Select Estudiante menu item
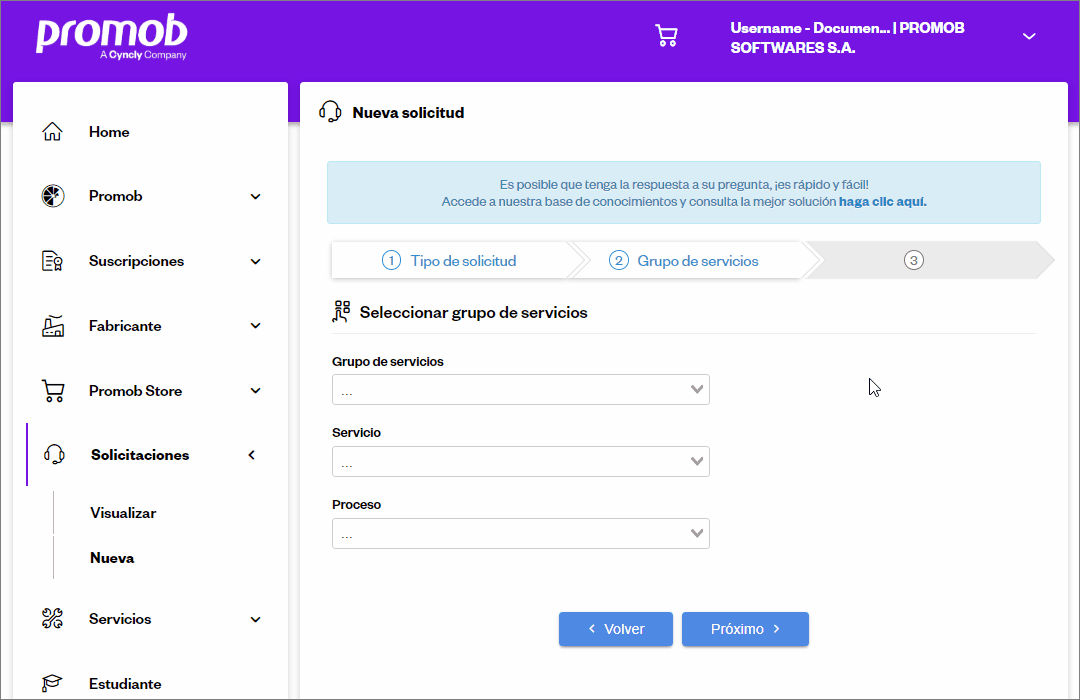 click(x=125, y=683)
